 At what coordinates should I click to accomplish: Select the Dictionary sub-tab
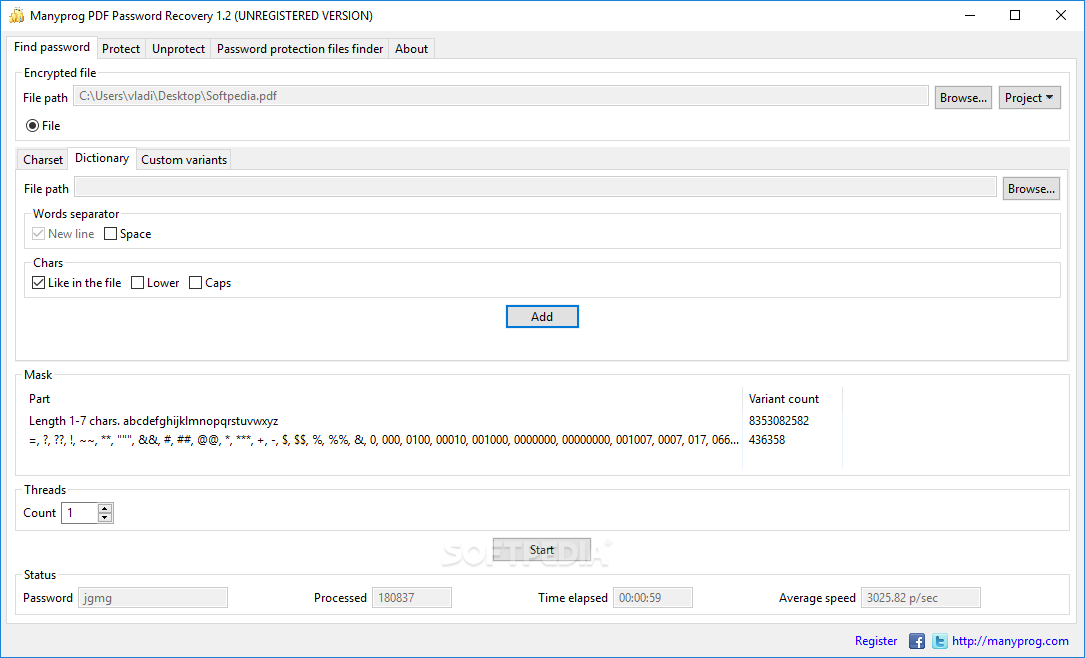point(102,158)
